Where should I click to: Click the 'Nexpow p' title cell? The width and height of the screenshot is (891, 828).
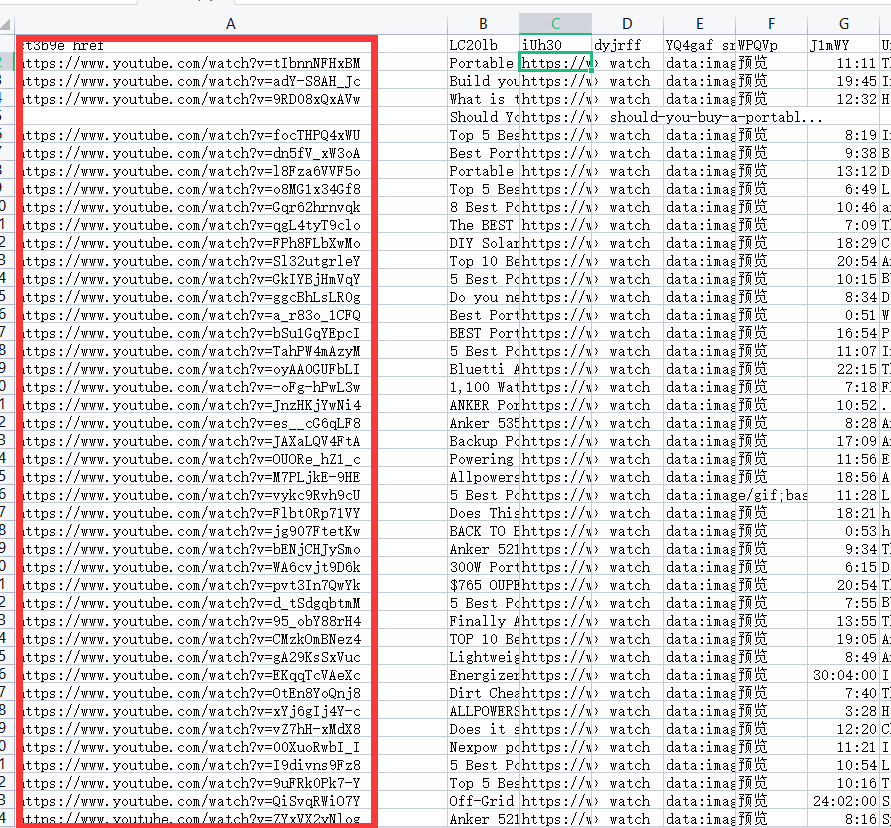(x=483, y=747)
